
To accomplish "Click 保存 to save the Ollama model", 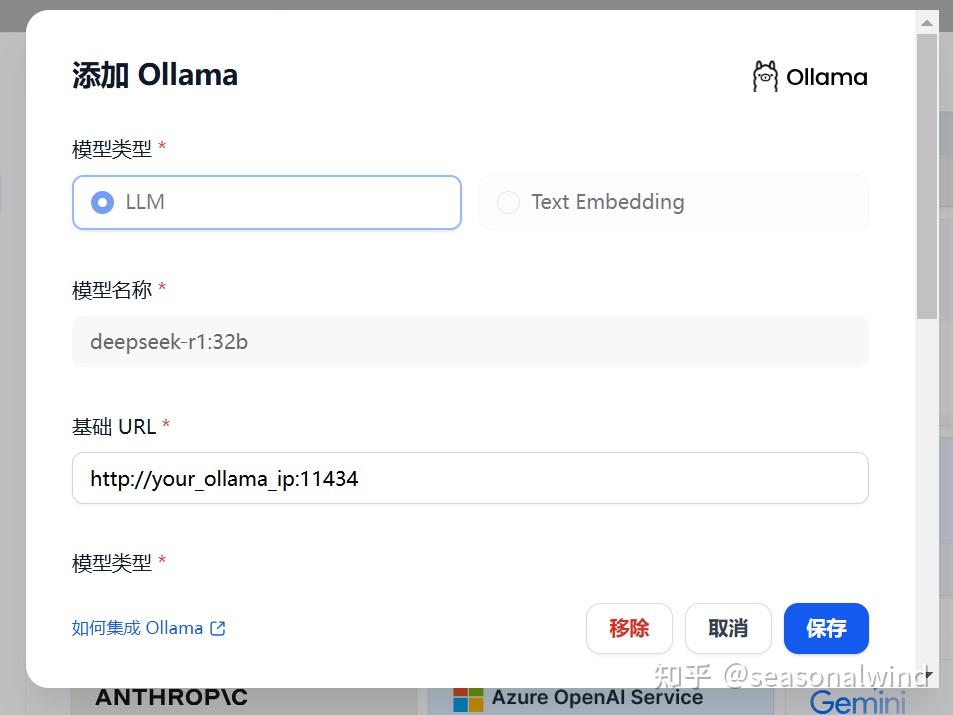I will coord(826,628).
